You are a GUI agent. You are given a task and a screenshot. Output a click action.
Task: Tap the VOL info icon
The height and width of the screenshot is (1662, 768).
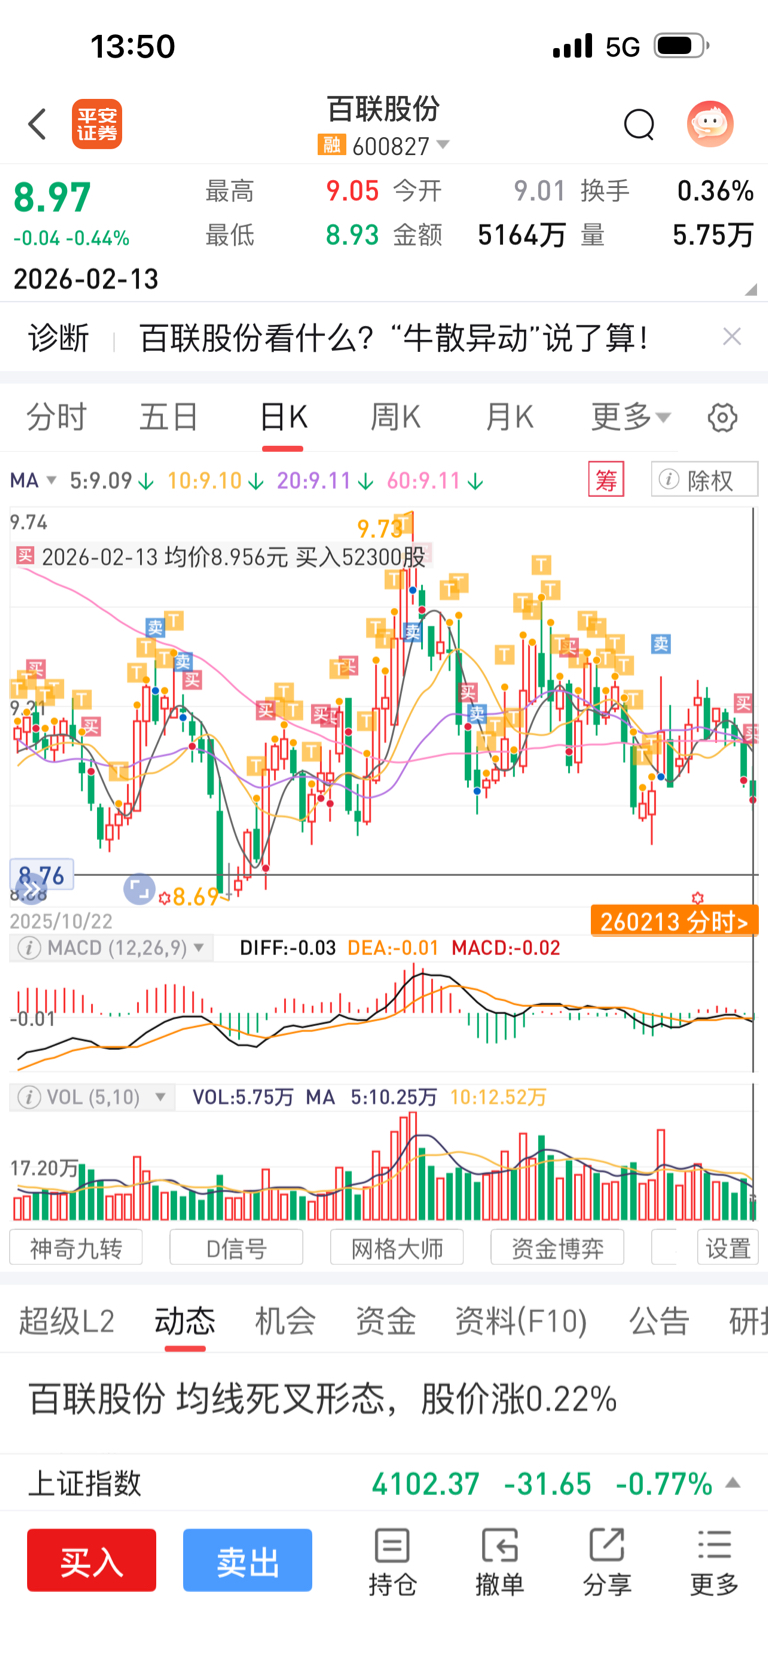point(30,1097)
